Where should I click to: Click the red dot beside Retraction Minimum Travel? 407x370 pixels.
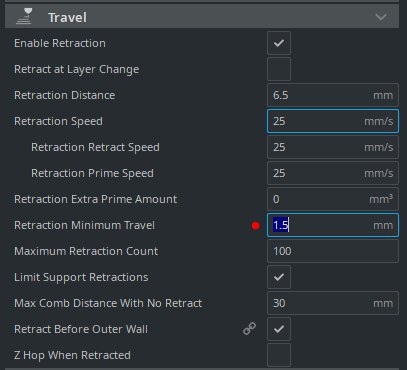(x=256, y=226)
